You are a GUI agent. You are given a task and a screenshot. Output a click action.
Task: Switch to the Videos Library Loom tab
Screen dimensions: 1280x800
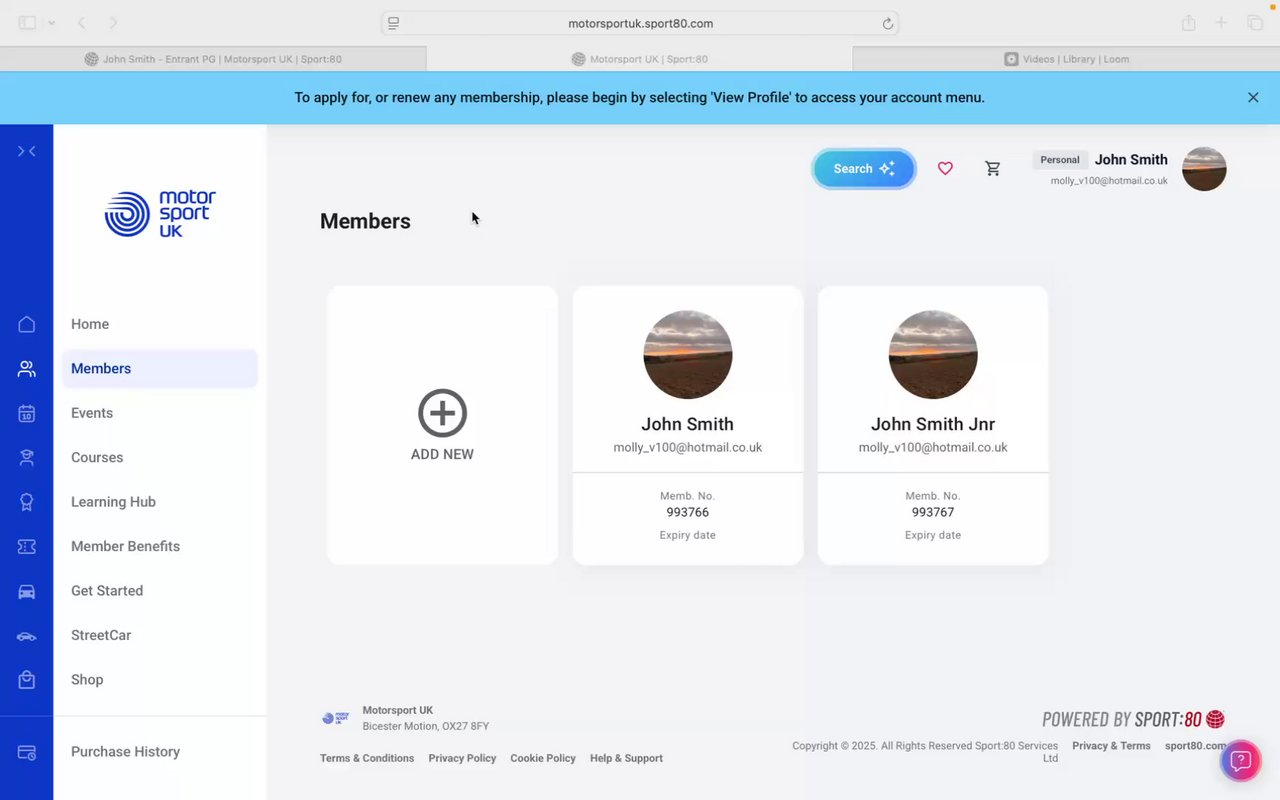coord(1066,59)
